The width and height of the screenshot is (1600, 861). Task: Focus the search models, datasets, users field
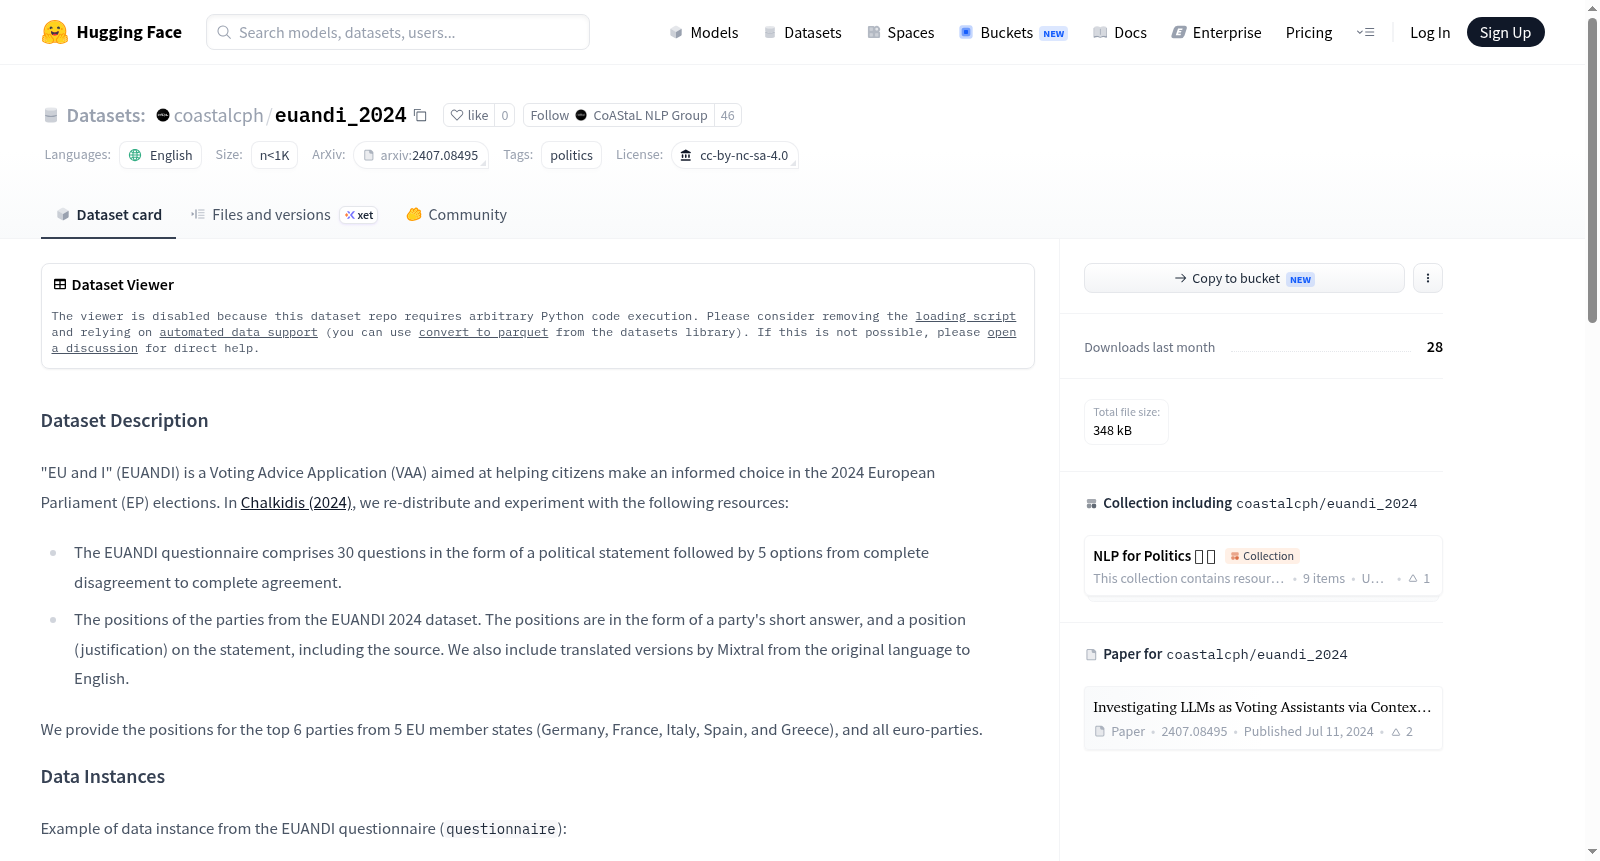(x=398, y=32)
